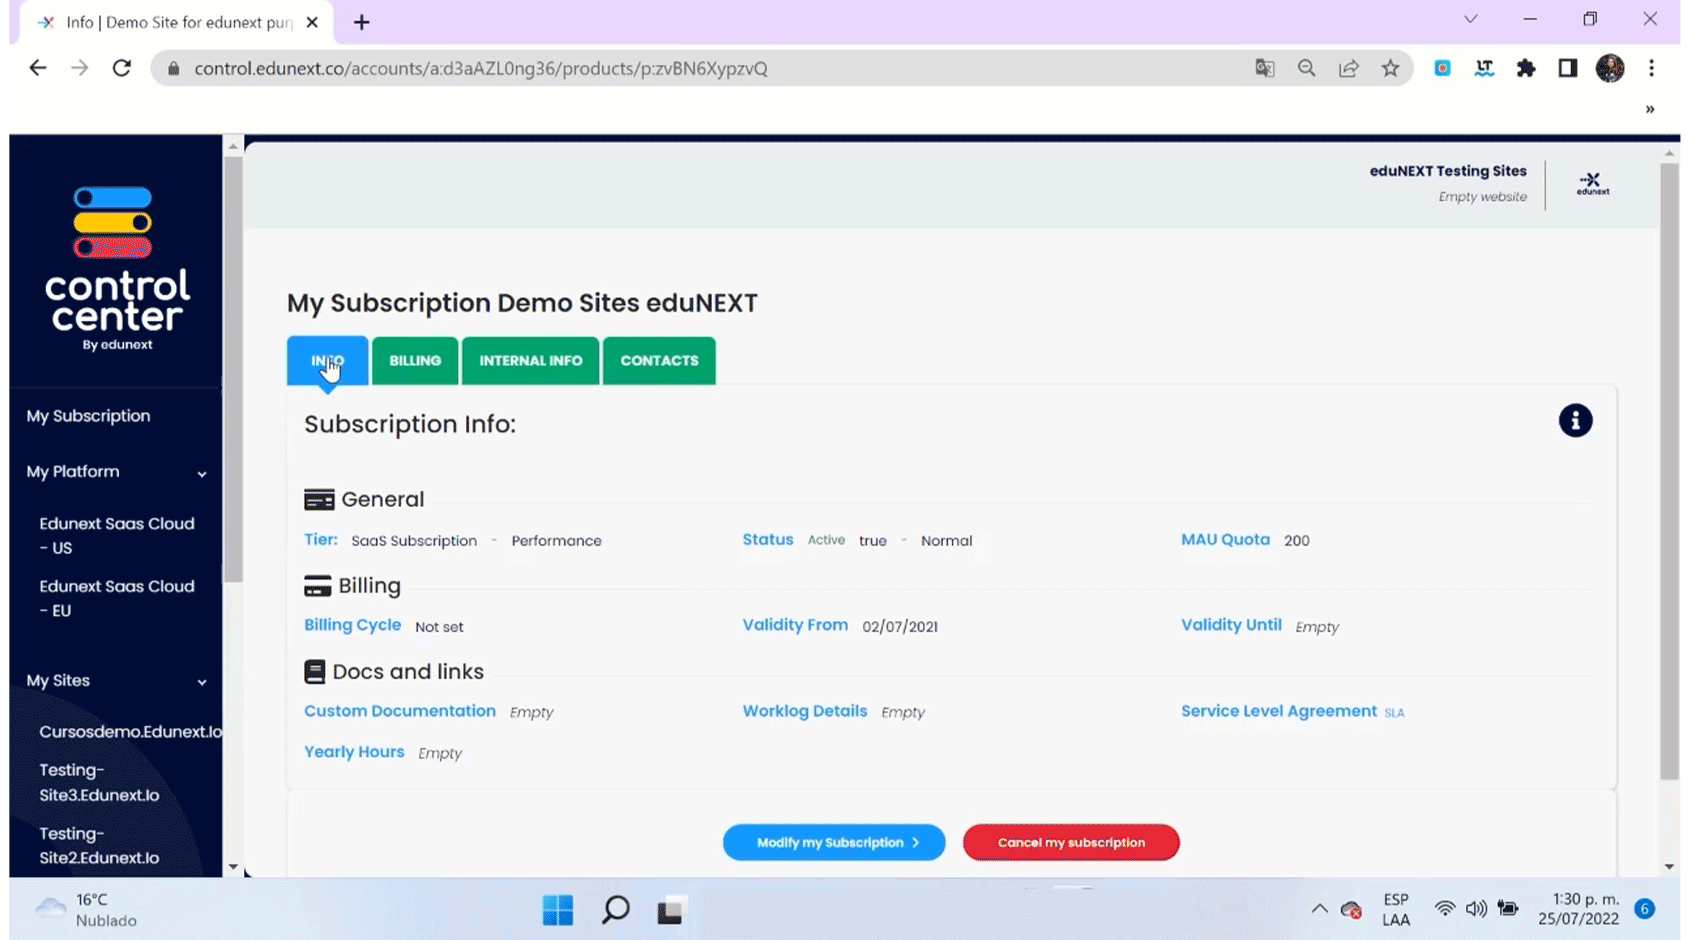Open the Testing-Site3.Edunext.Io site
Viewport: 1690px width, 940px height.
pos(99,783)
